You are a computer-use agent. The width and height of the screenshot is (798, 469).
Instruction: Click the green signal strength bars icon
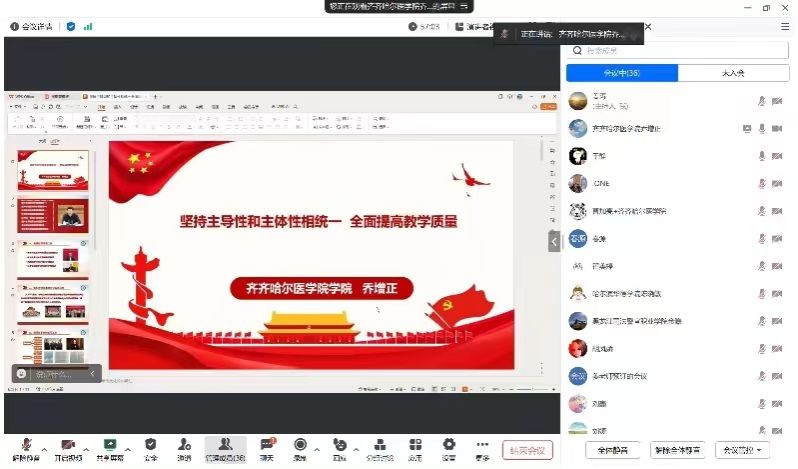point(87,27)
